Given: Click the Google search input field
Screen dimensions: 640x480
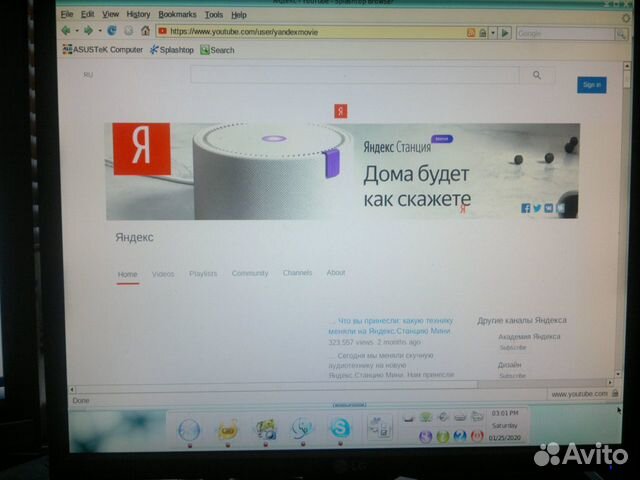Looking at the screenshot, I should (x=565, y=34).
